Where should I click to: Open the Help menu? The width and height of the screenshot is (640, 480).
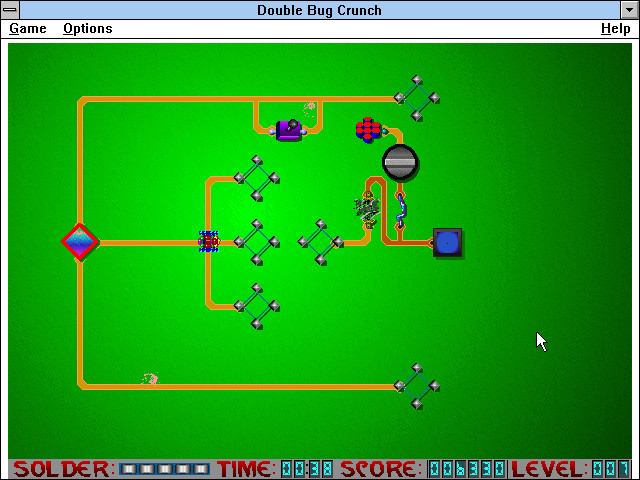coord(616,29)
